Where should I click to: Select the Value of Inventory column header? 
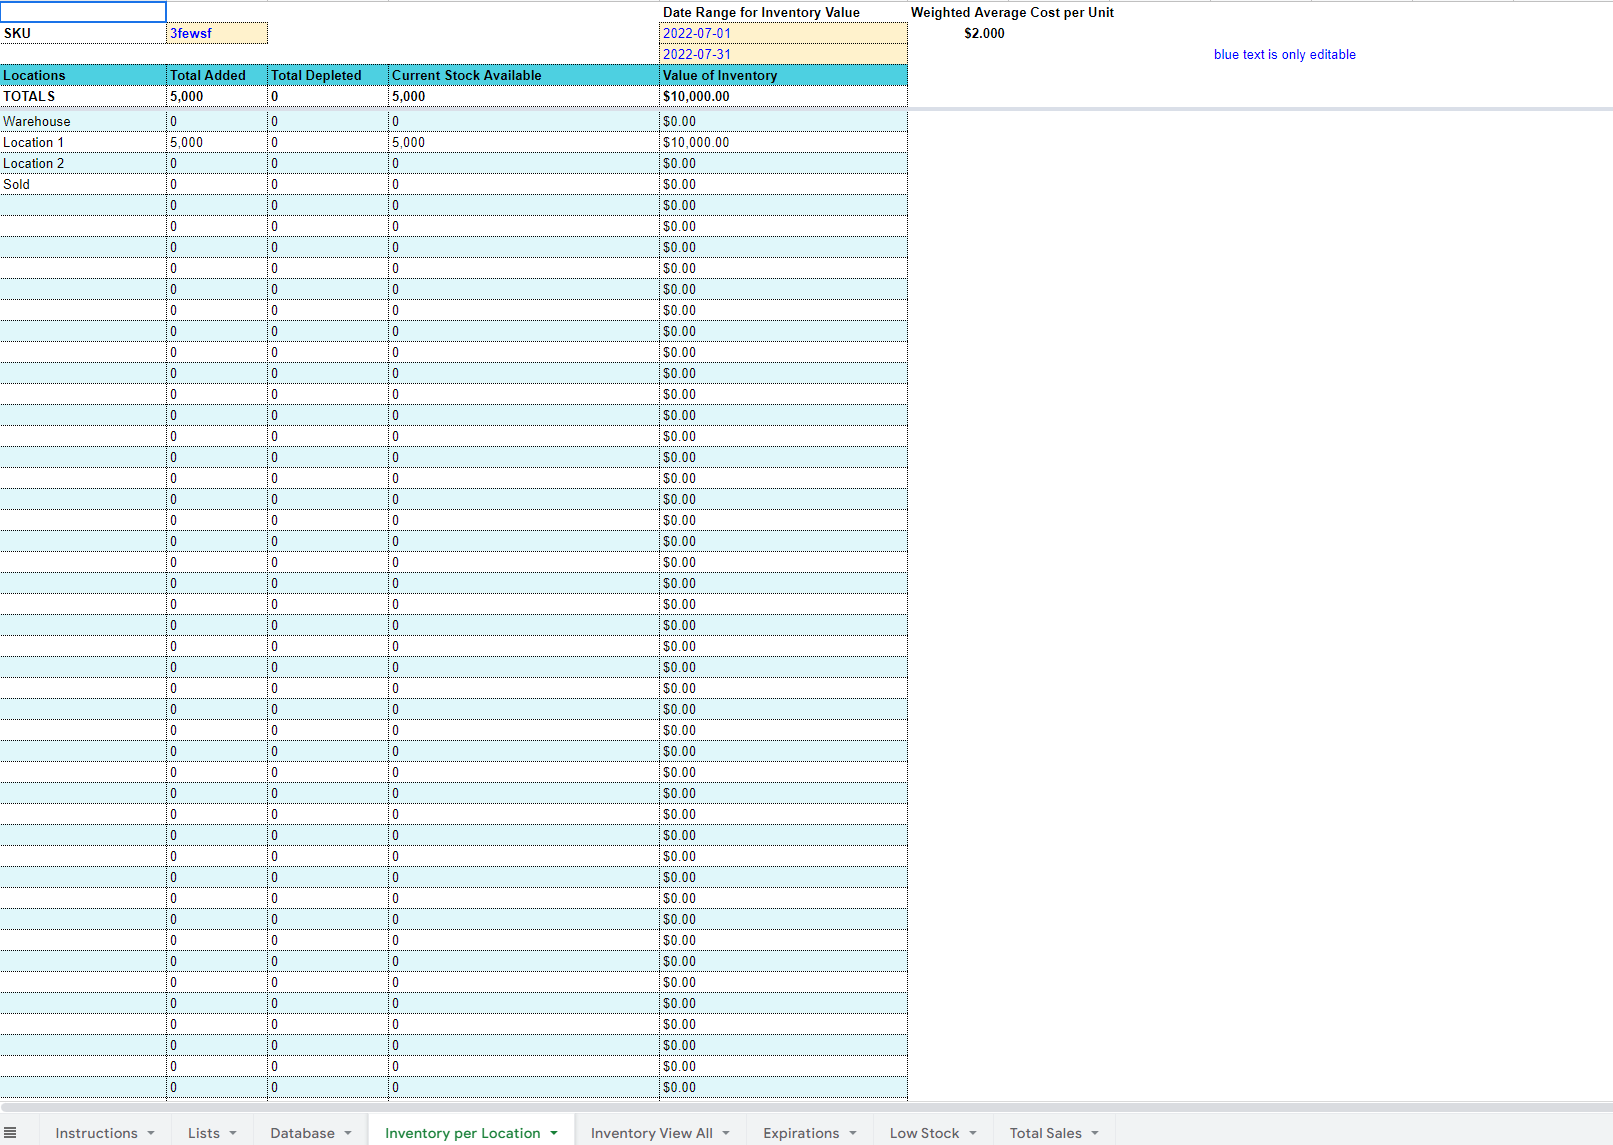coord(783,75)
